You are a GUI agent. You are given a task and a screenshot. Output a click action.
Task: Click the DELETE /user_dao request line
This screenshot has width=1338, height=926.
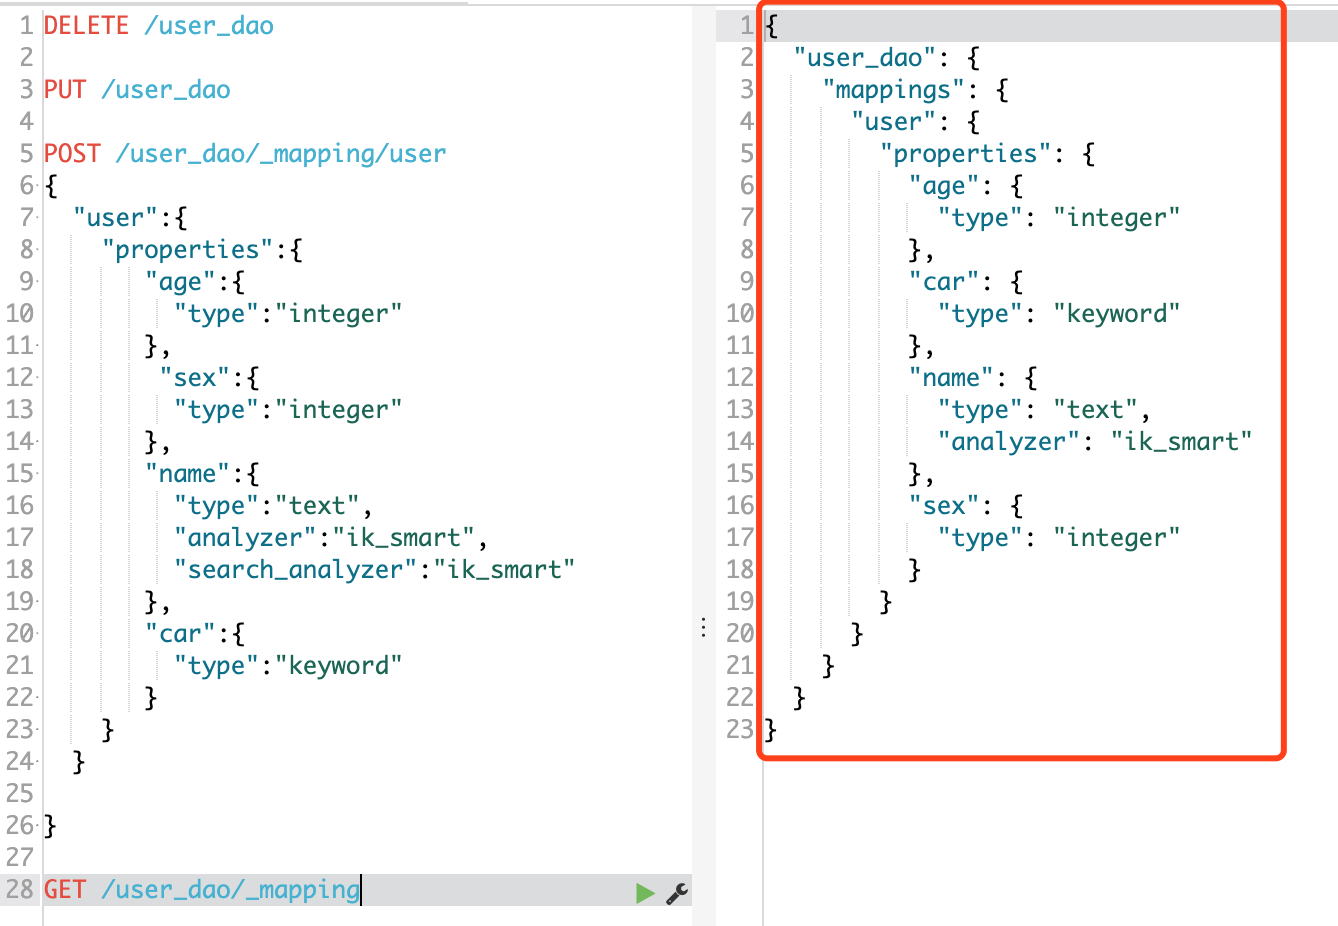pyautogui.click(x=159, y=26)
